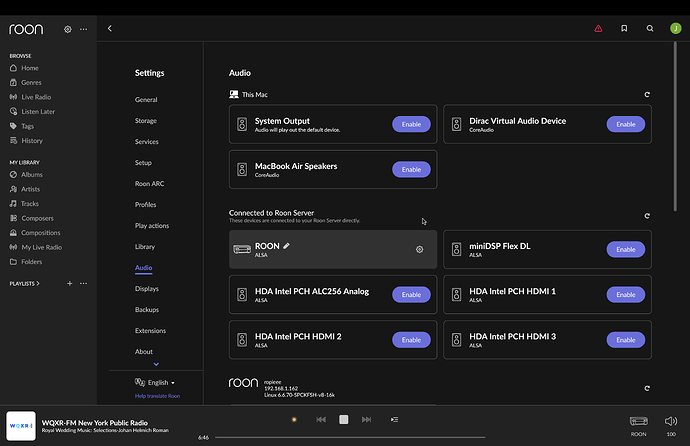Viewport: 690px width, 446px height.
Task: Open Displays settings tab
Action: coord(147,289)
